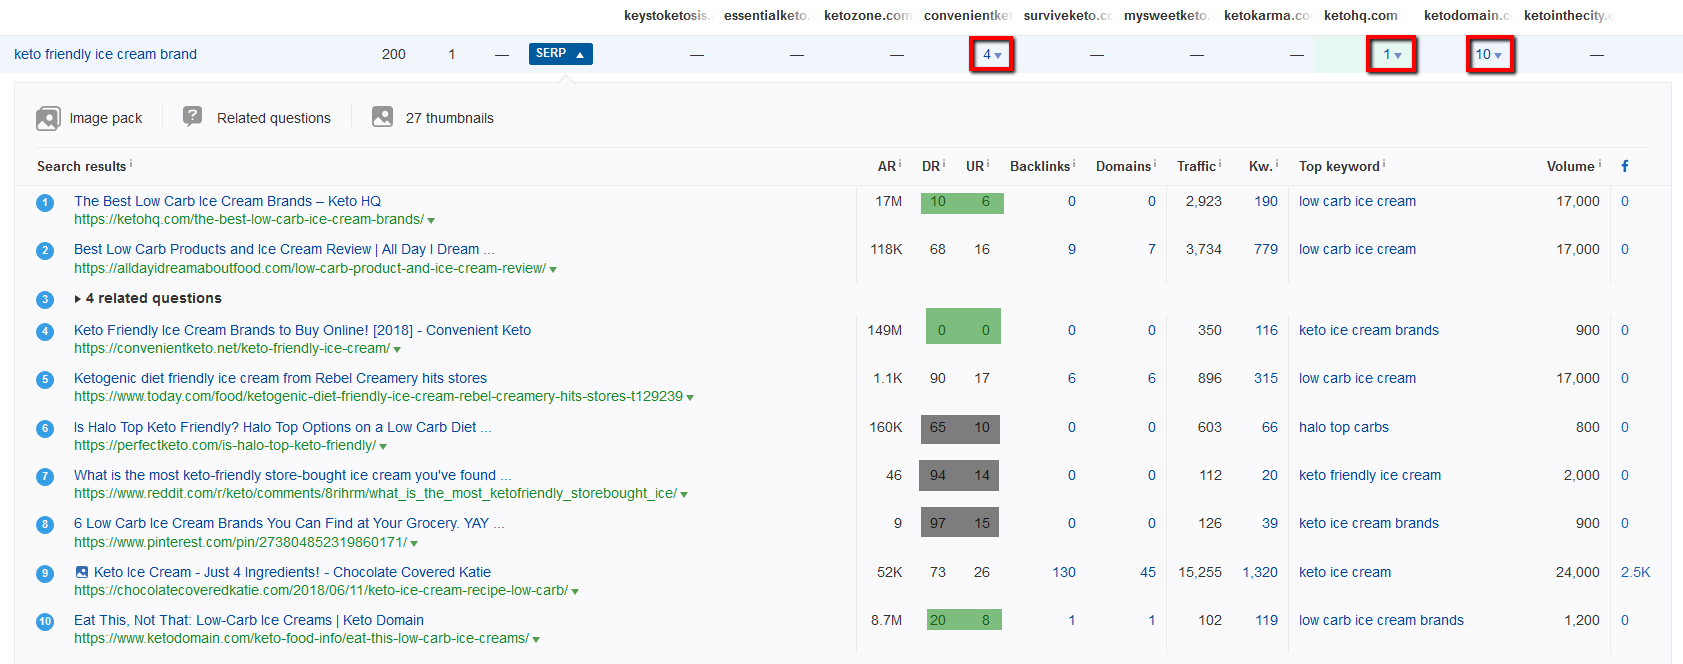The width and height of the screenshot is (1683, 664).
Task: Open Rebel Creamery ketogenic ice cream result
Action: coord(280,378)
